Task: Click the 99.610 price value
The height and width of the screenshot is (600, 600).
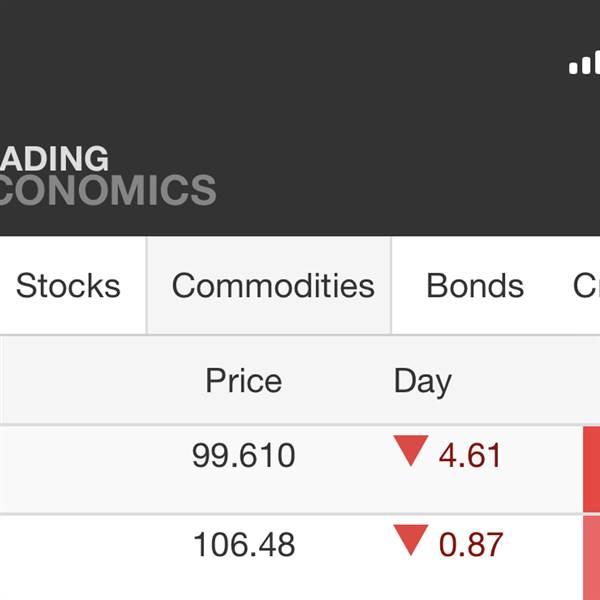Action: click(x=243, y=455)
